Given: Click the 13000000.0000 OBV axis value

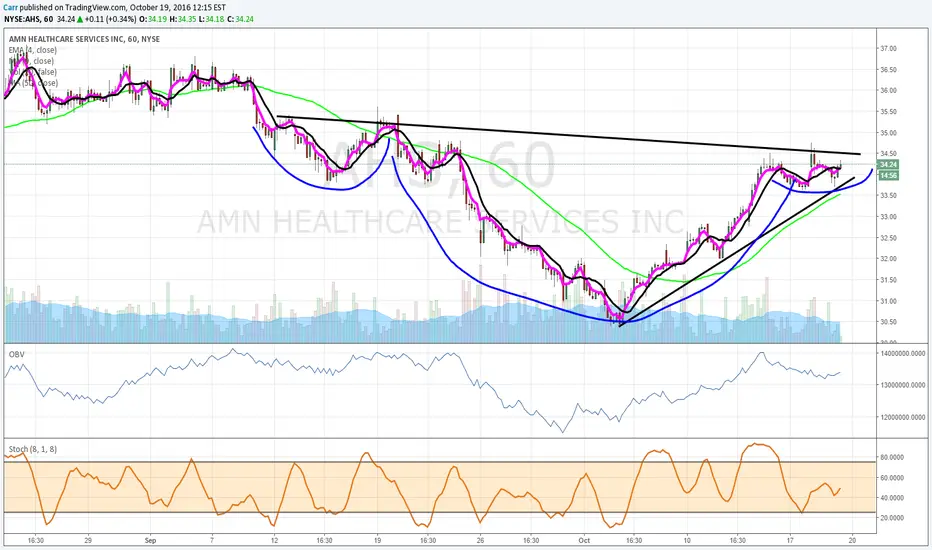Looking at the screenshot, I should [902, 385].
